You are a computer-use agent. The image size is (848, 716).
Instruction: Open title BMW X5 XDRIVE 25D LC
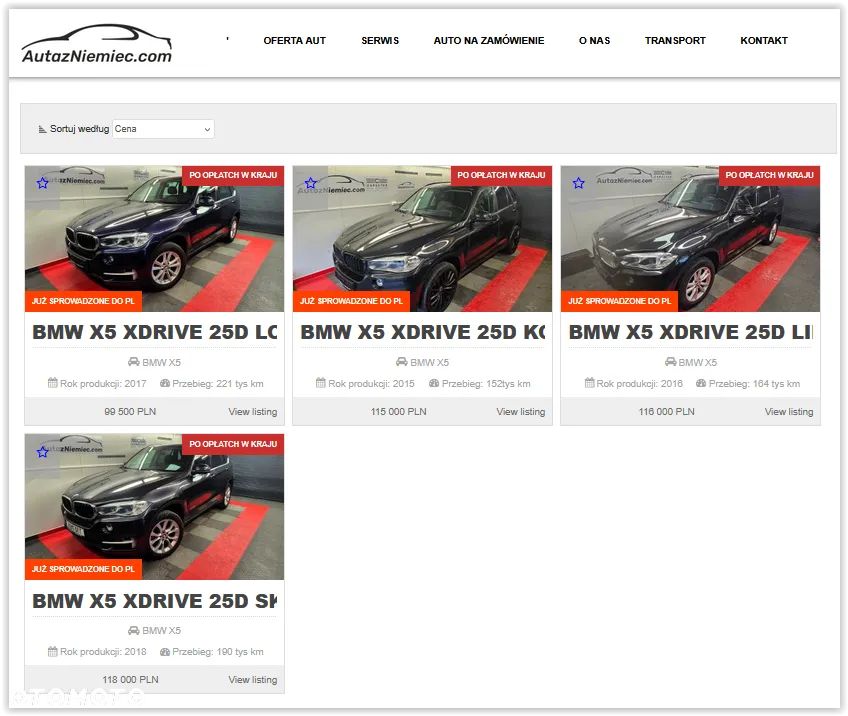pos(155,332)
